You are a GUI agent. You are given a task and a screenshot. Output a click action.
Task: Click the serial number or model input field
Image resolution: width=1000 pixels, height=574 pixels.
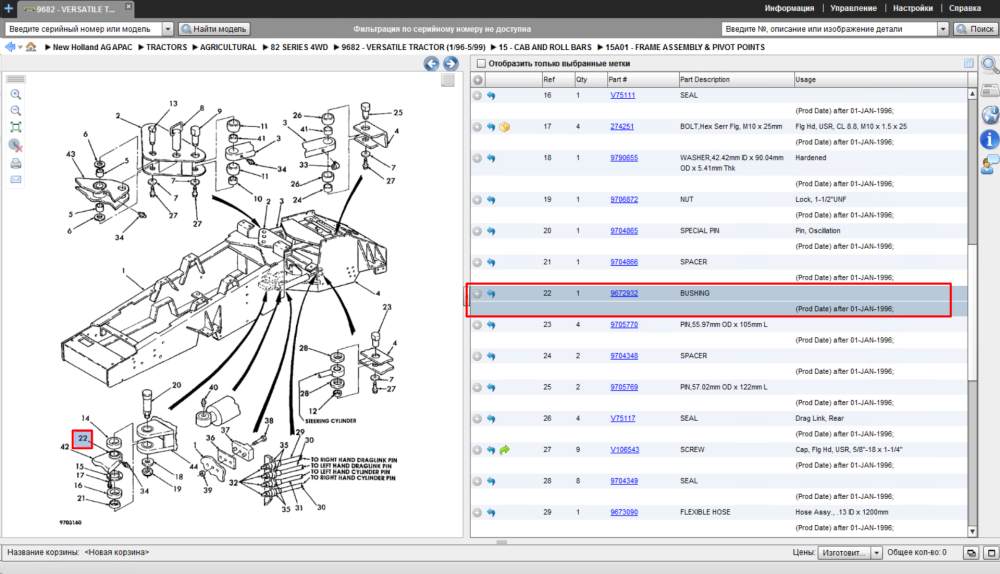84,29
